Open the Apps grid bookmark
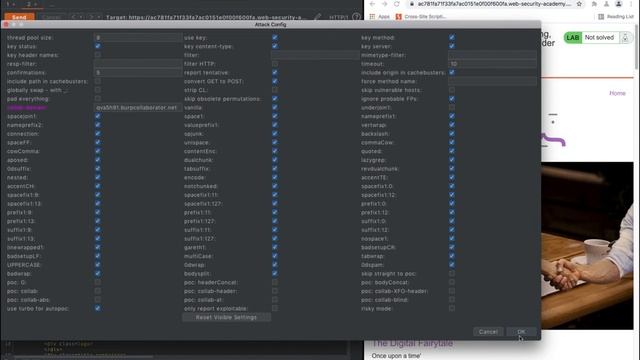The image size is (640, 360). (x=380, y=17)
